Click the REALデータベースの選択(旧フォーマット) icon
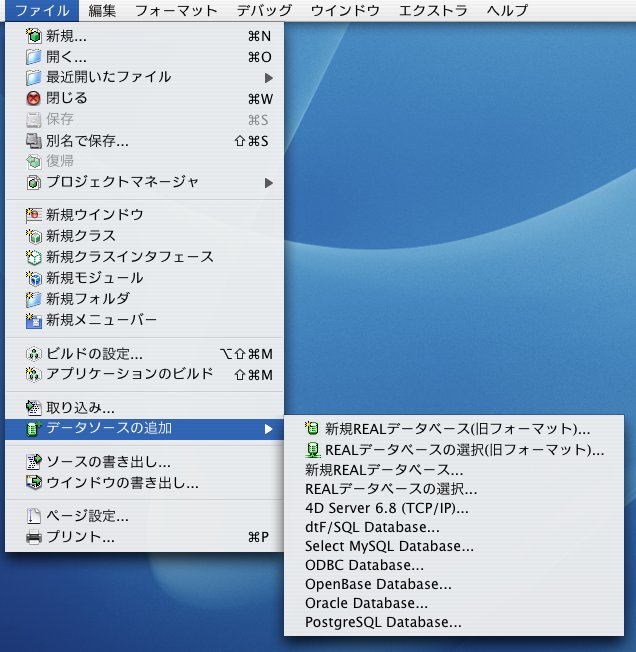This screenshot has width=636, height=652. pos(313,449)
